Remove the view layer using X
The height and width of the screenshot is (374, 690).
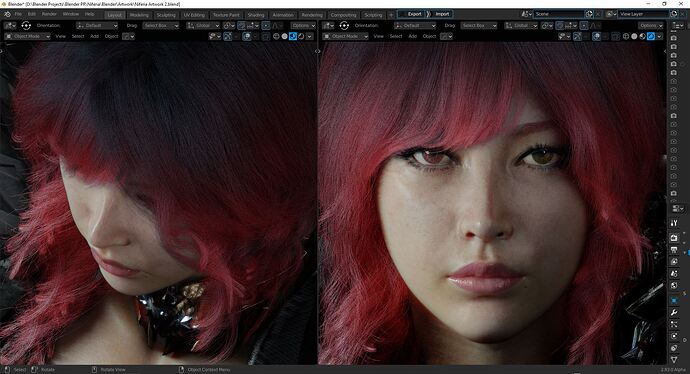[x=682, y=14]
